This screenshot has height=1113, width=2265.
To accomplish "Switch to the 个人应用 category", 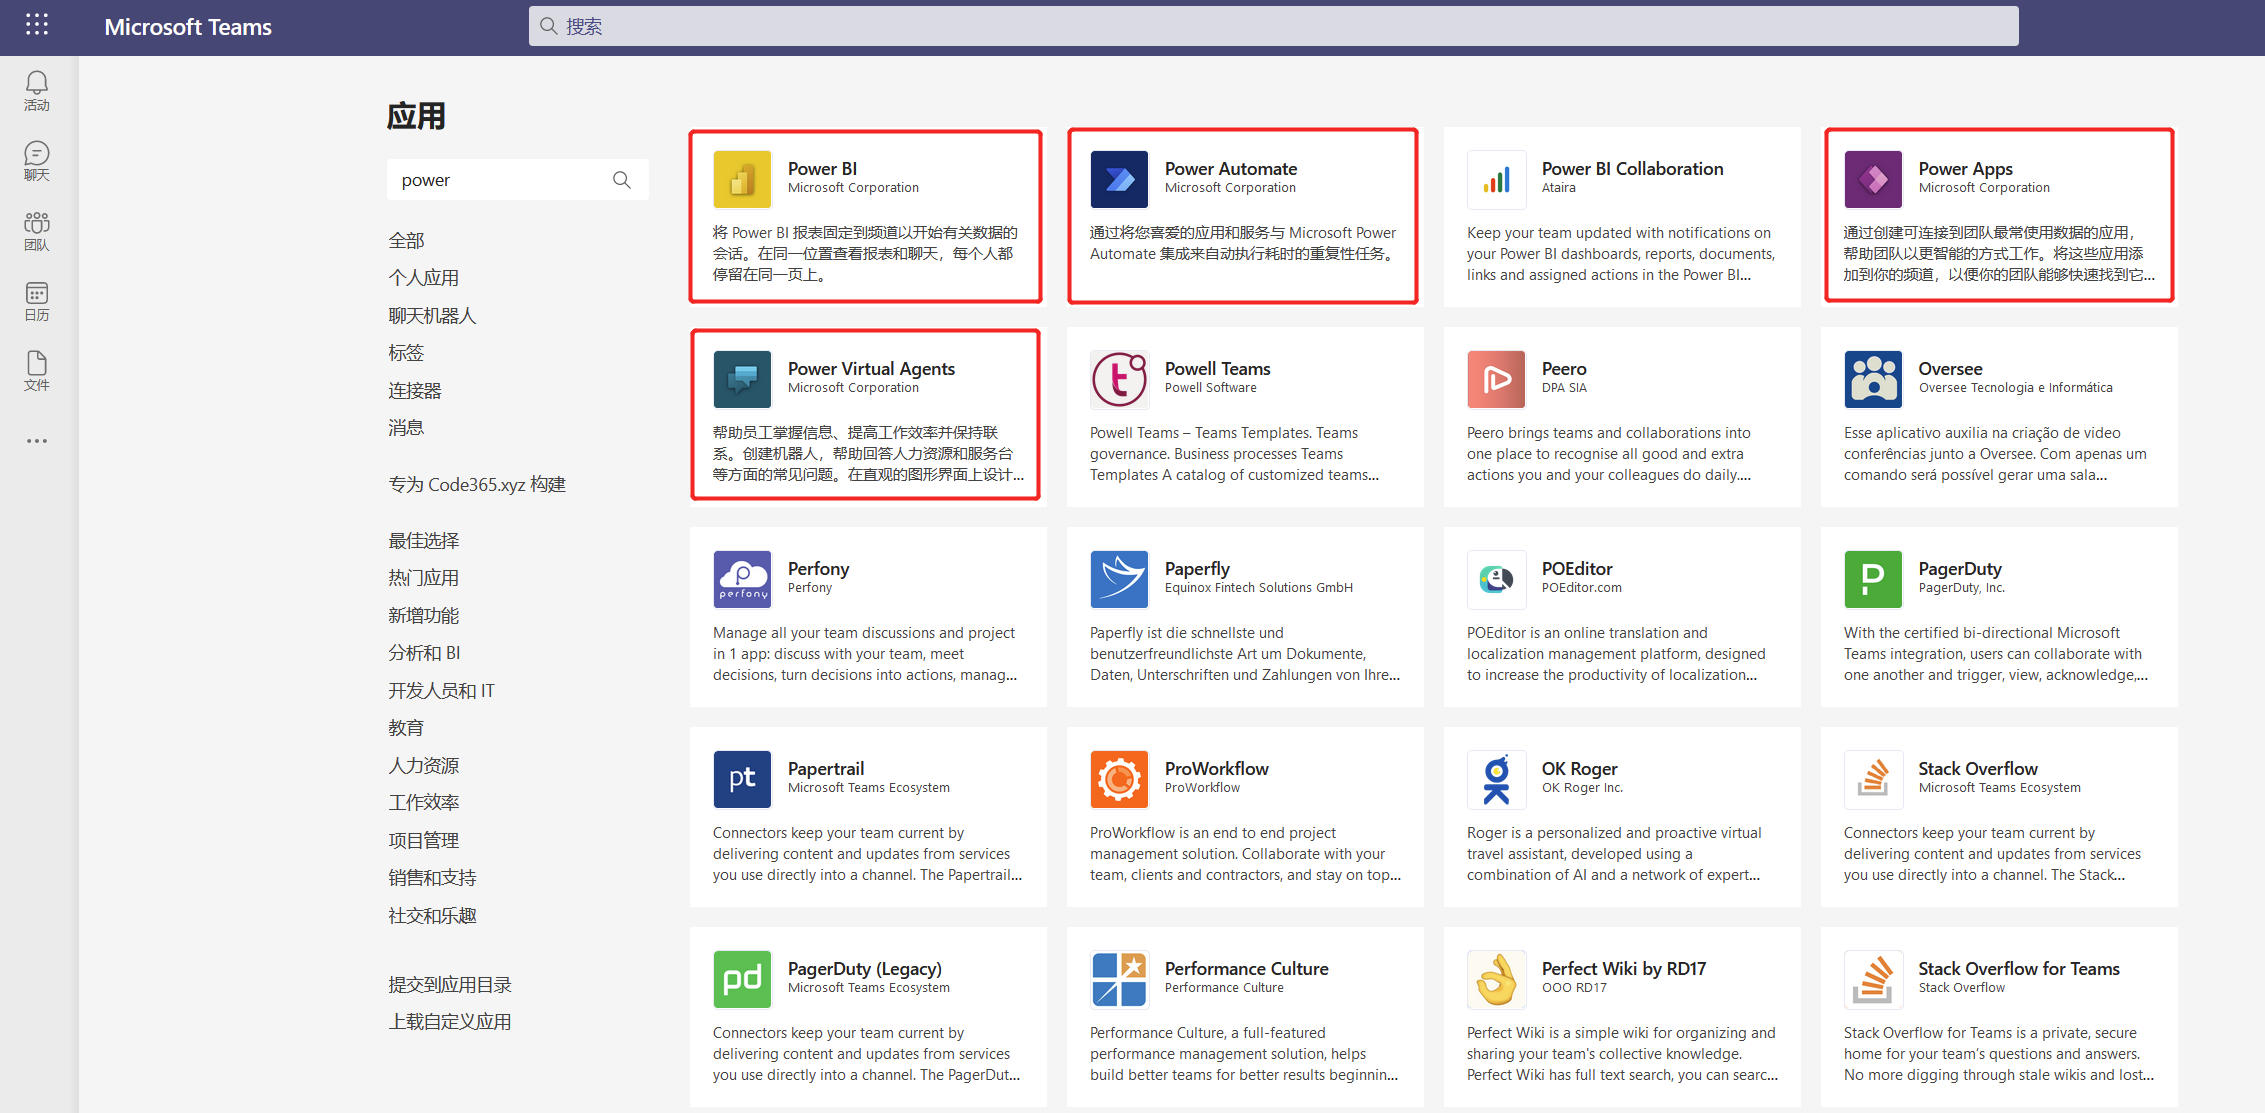I will [x=424, y=277].
